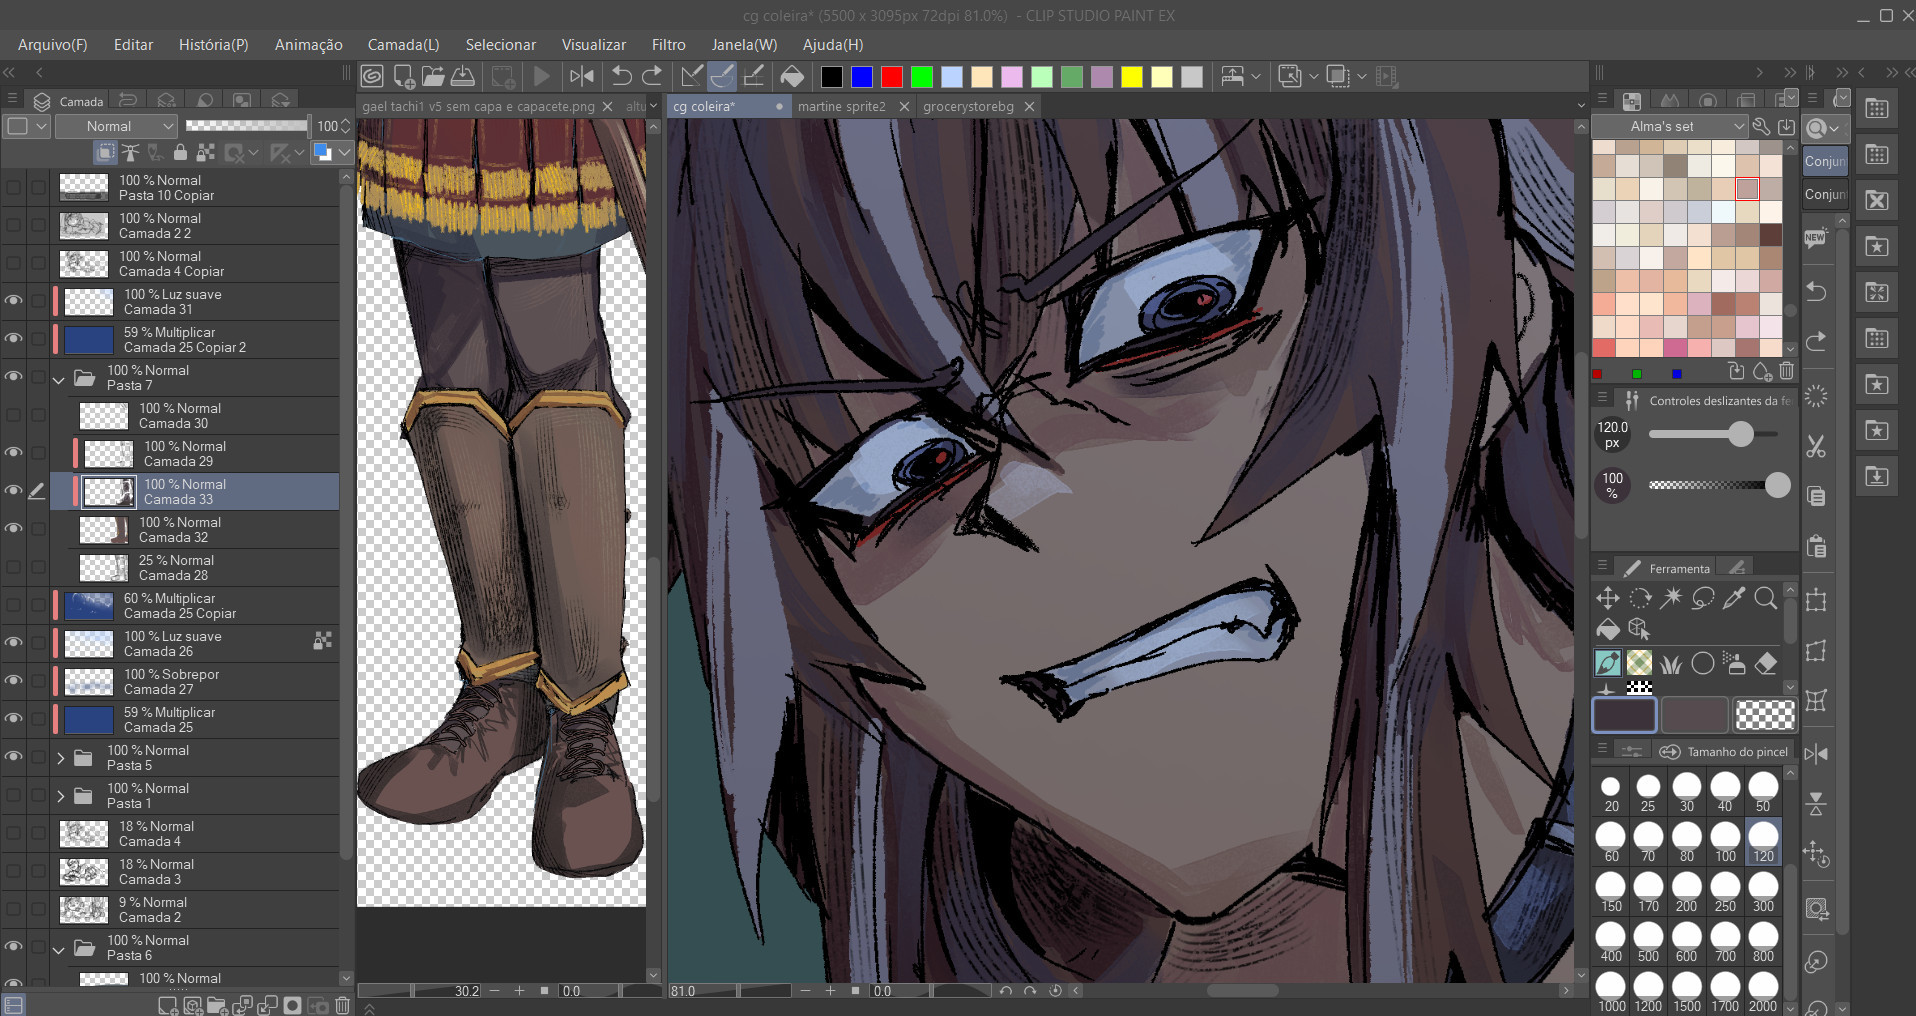Select the Lasso selection tool
This screenshot has height=1016, width=1916.
point(1703,598)
